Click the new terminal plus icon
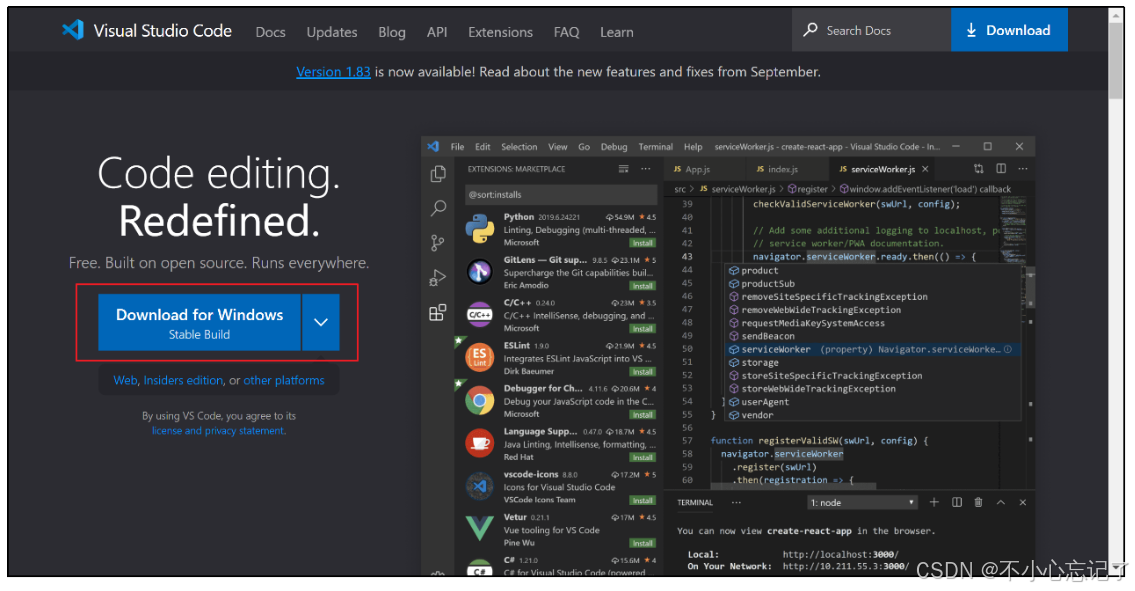The width and height of the screenshot is (1135, 591). click(x=935, y=502)
